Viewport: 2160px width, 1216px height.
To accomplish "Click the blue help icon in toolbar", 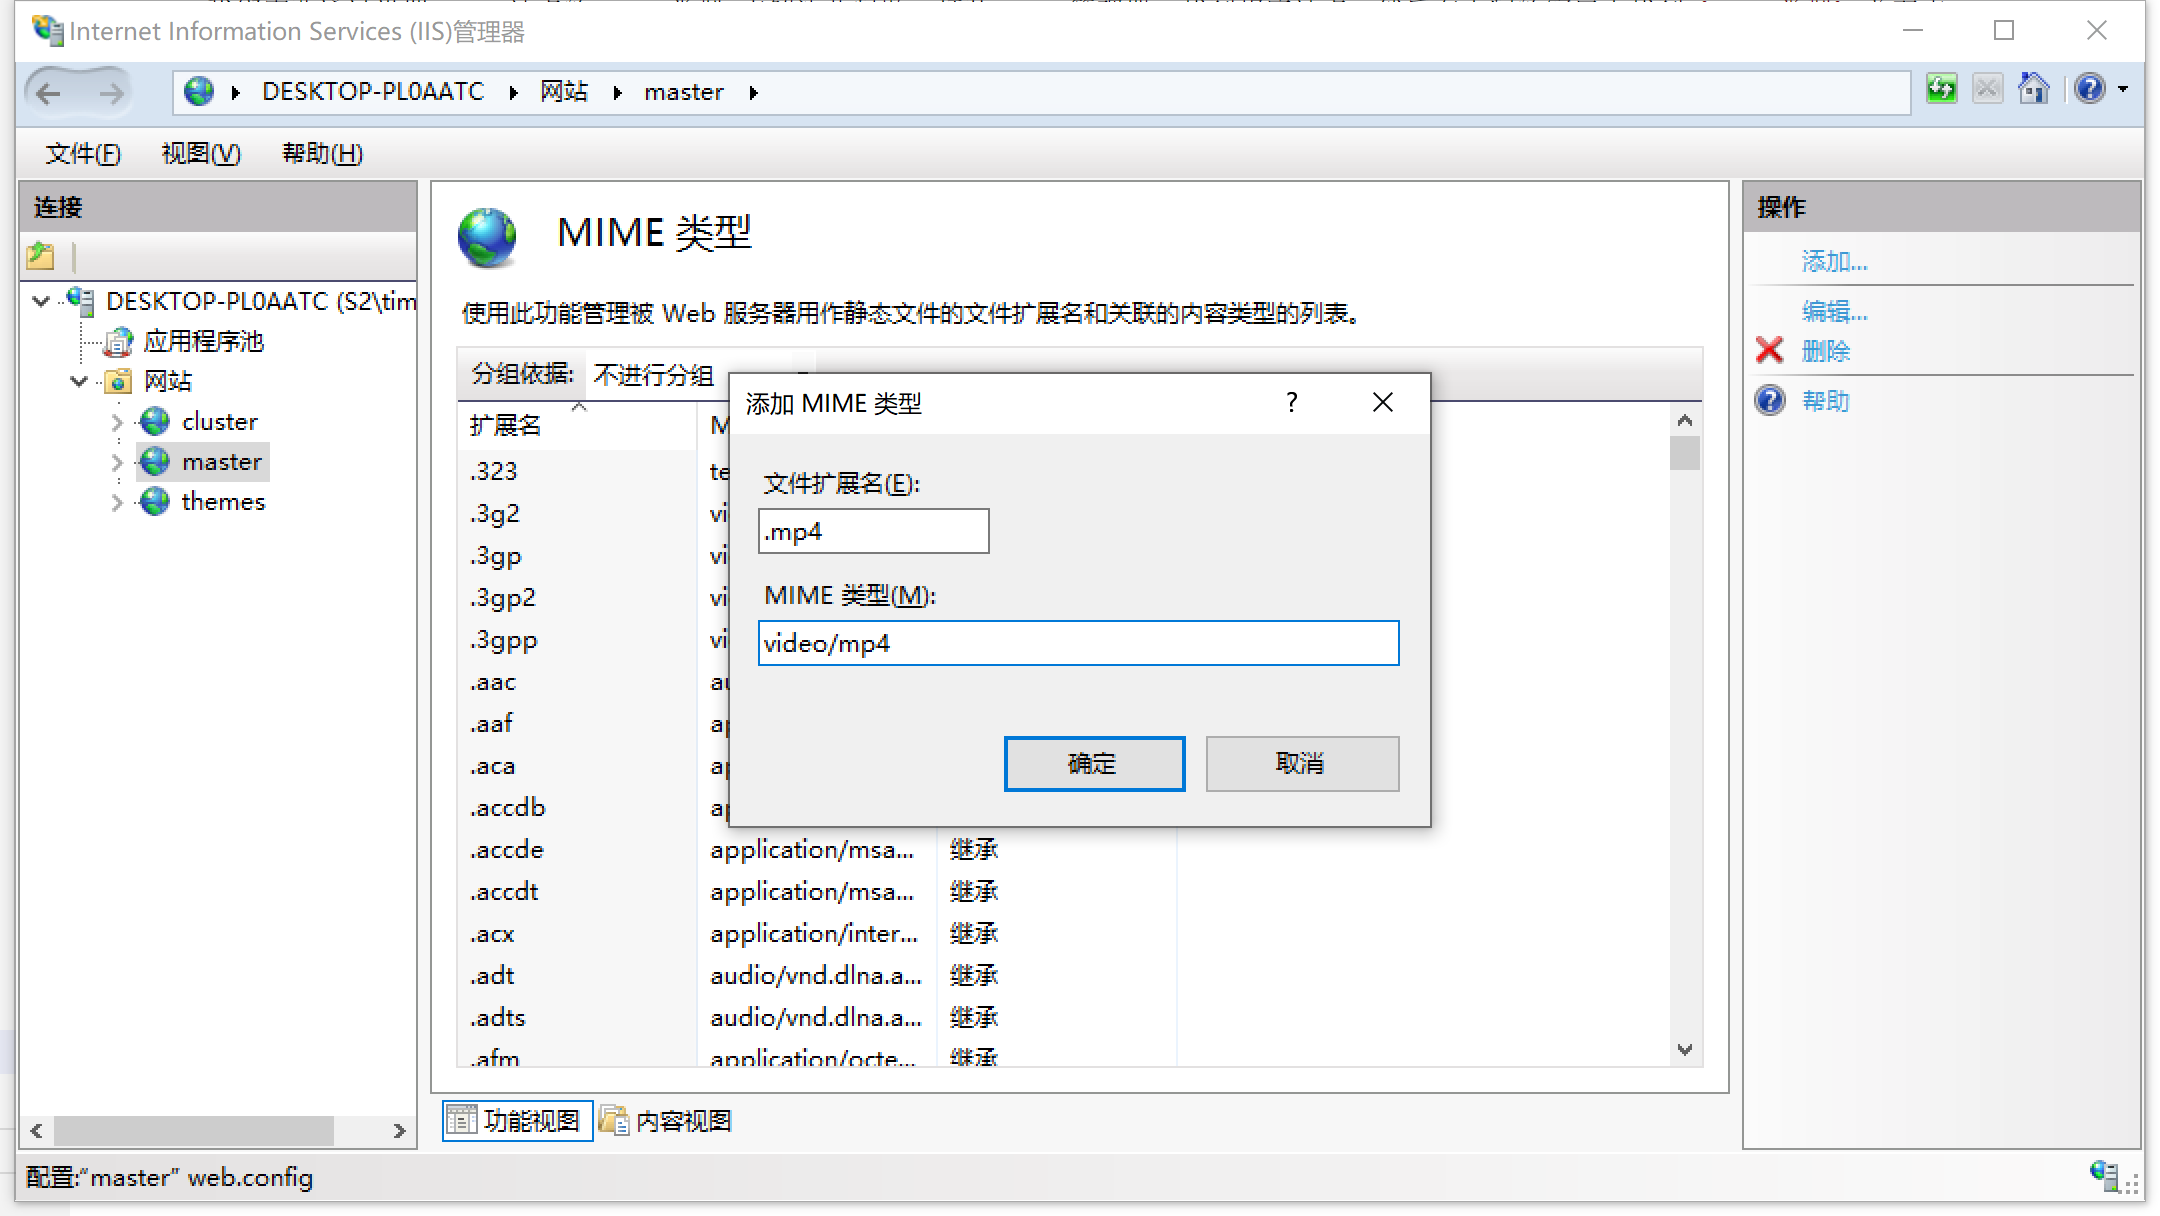I will pos(2089,89).
